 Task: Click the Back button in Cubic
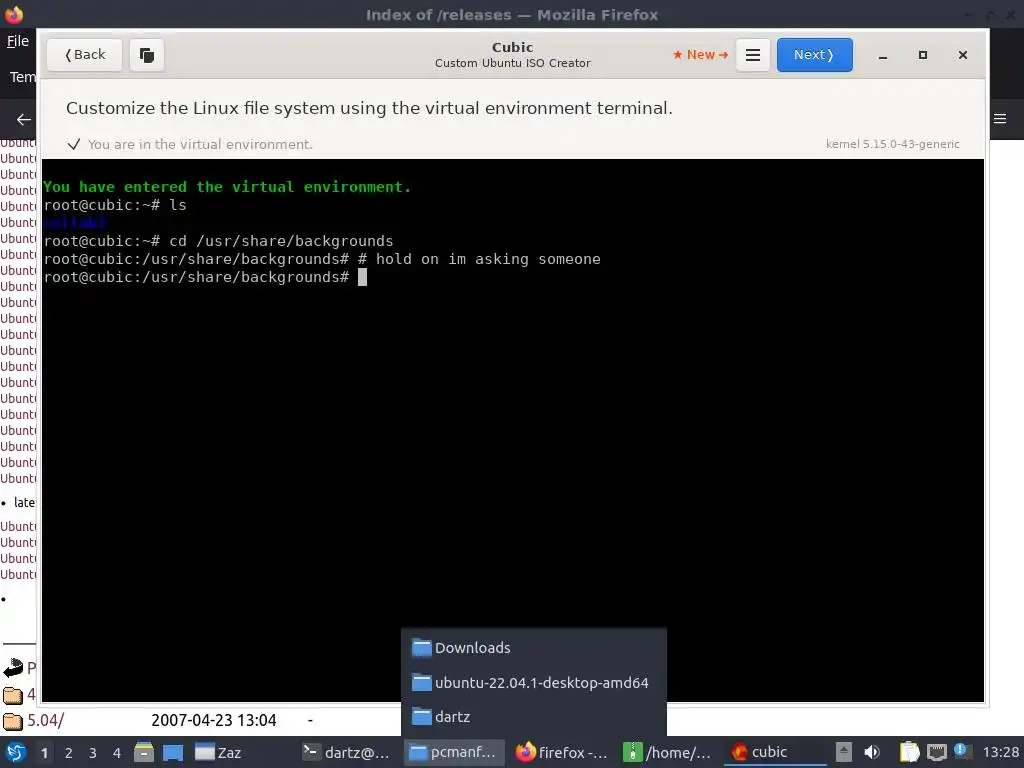84,55
